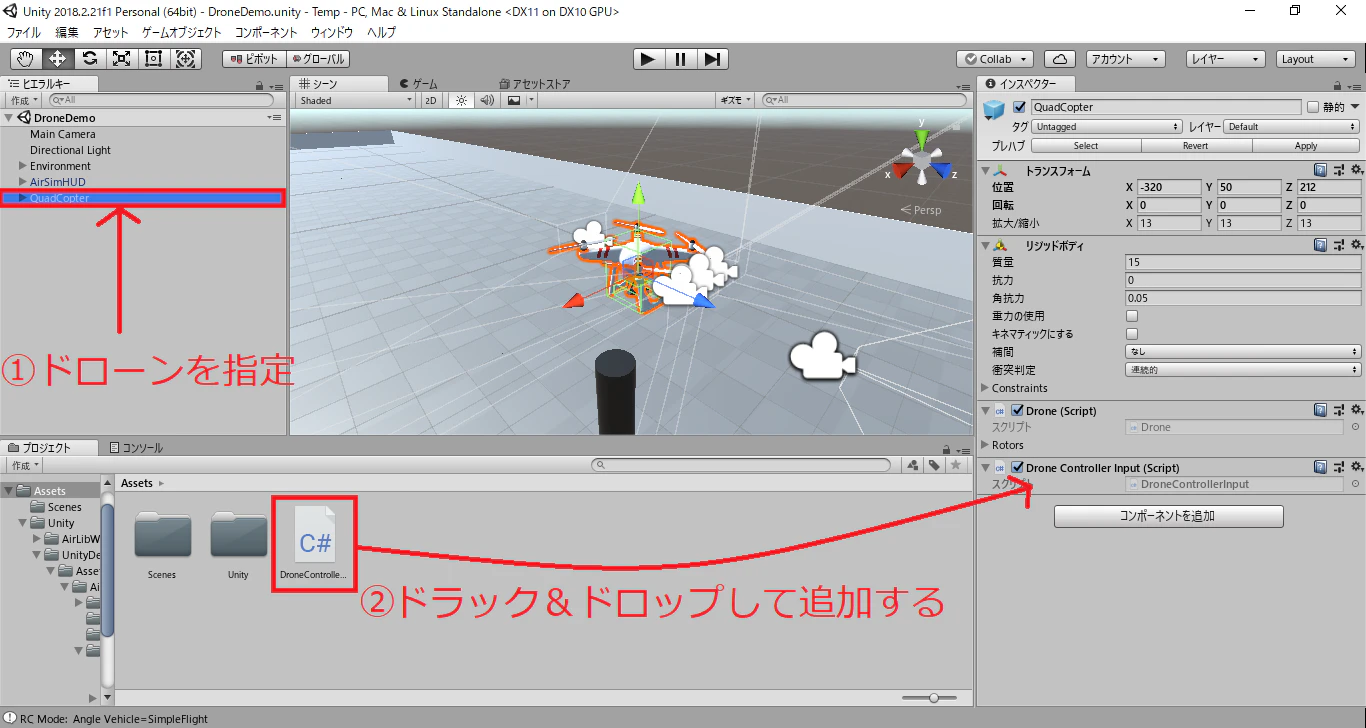Open the ファイル menu
Image resolution: width=1366 pixels, height=728 pixels.
point(24,32)
